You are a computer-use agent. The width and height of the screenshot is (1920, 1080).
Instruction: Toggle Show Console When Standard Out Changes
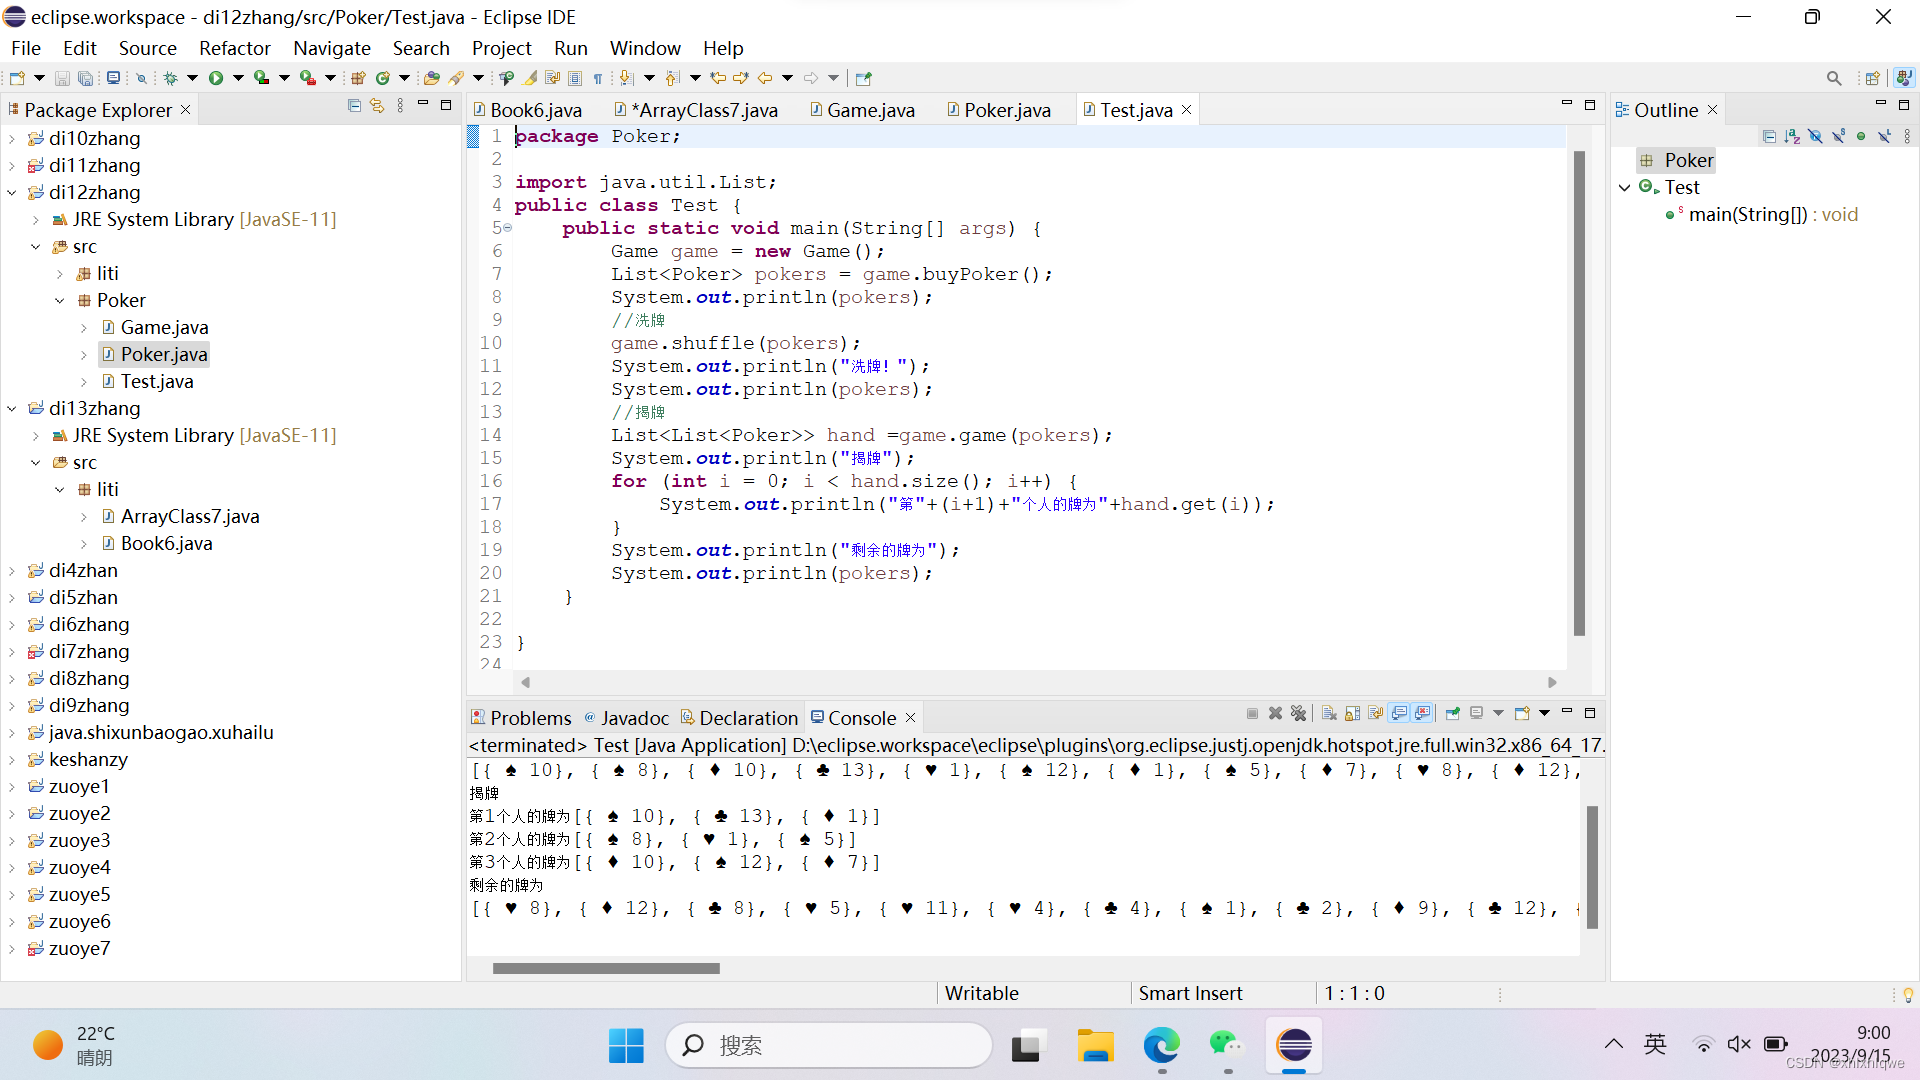click(1399, 714)
